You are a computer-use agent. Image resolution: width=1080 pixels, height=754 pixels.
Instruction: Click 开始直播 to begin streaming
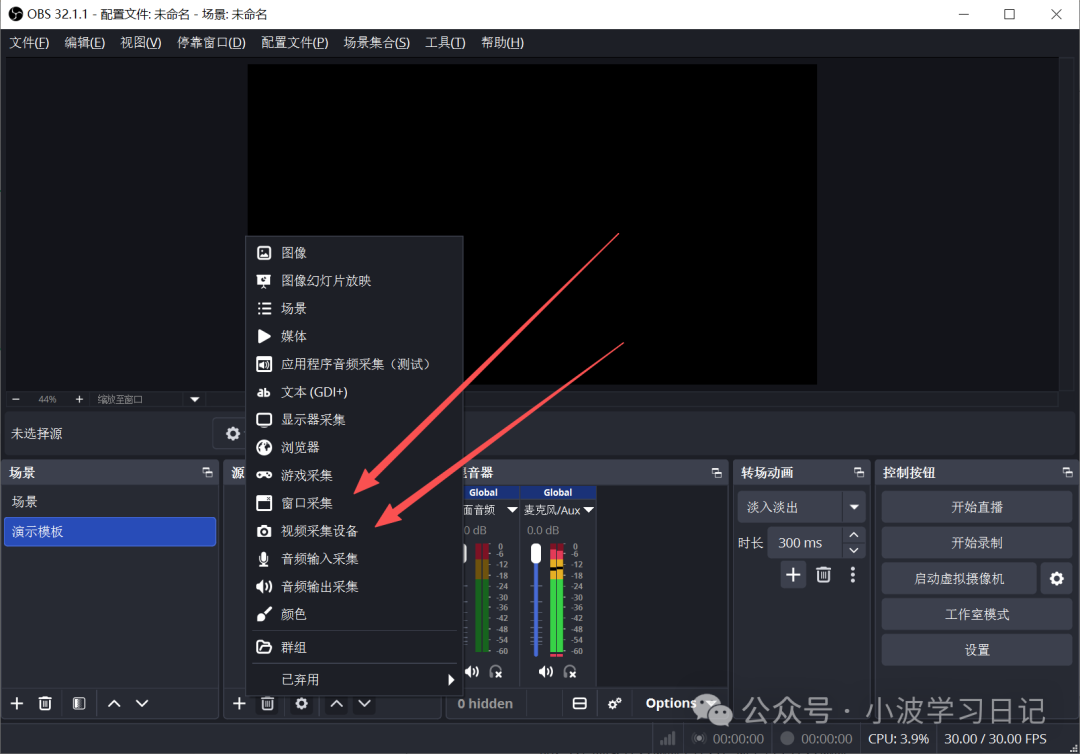coord(975,506)
